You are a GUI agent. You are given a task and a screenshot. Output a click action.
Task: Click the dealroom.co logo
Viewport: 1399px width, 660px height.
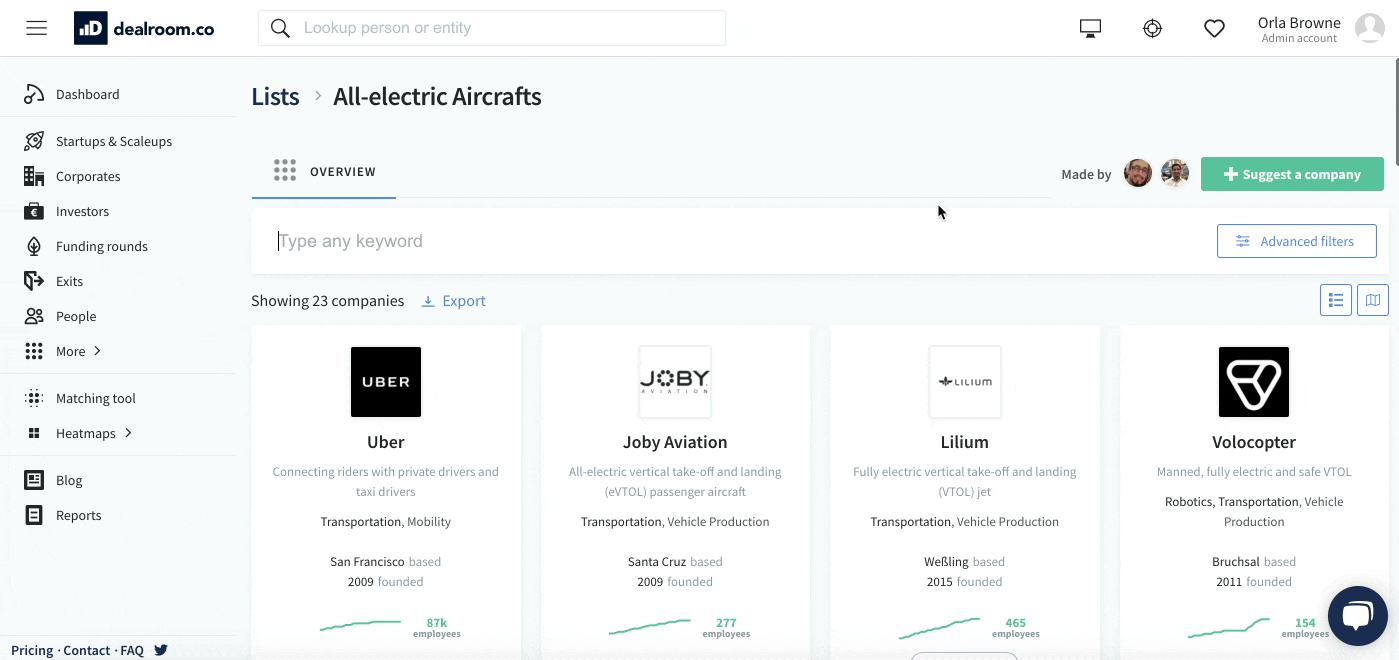pos(144,28)
